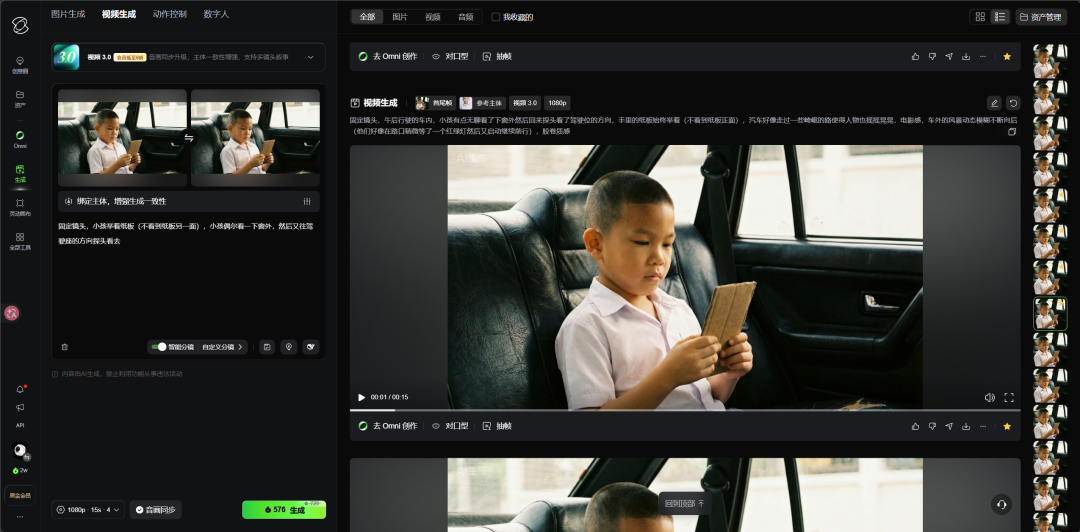Open 资产管理 asset management
This screenshot has width=1080, height=532.
pos(1041,17)
